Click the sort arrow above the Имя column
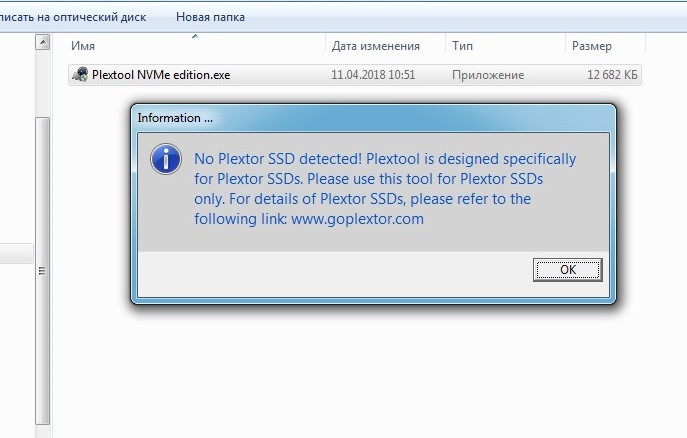The width and height of the screenshot is (687, 438). pyautogui.click(x=195, y=36)
